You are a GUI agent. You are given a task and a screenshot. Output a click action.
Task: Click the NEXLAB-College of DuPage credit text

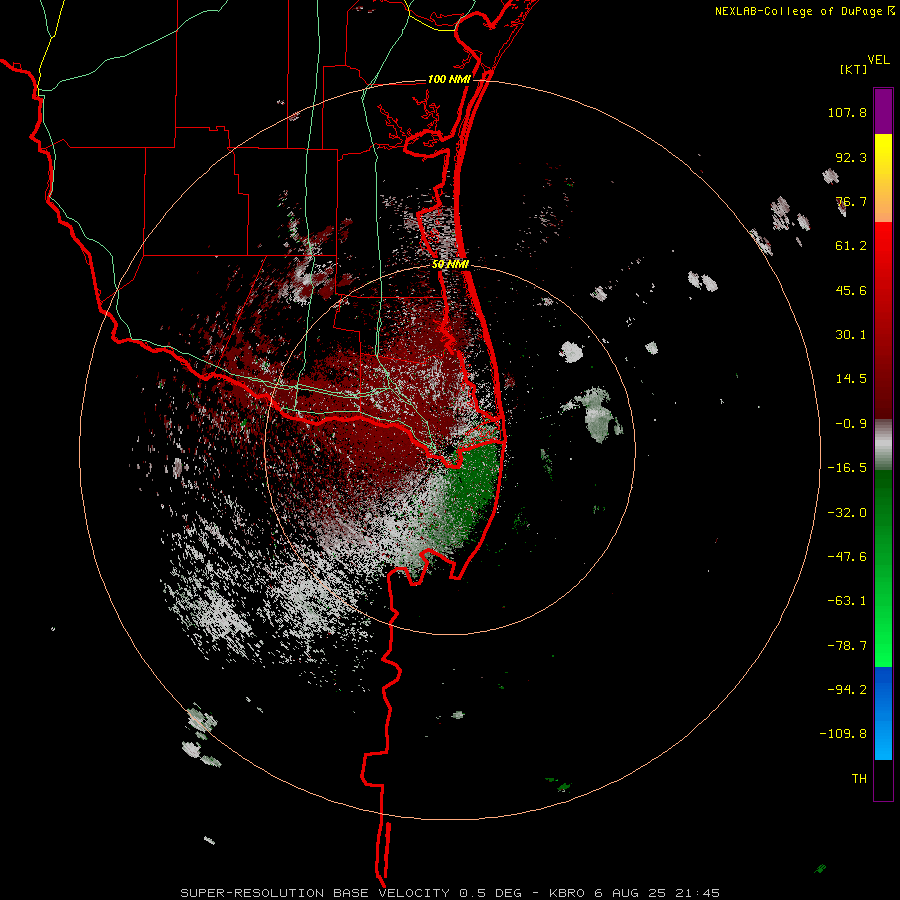[798, 11]
